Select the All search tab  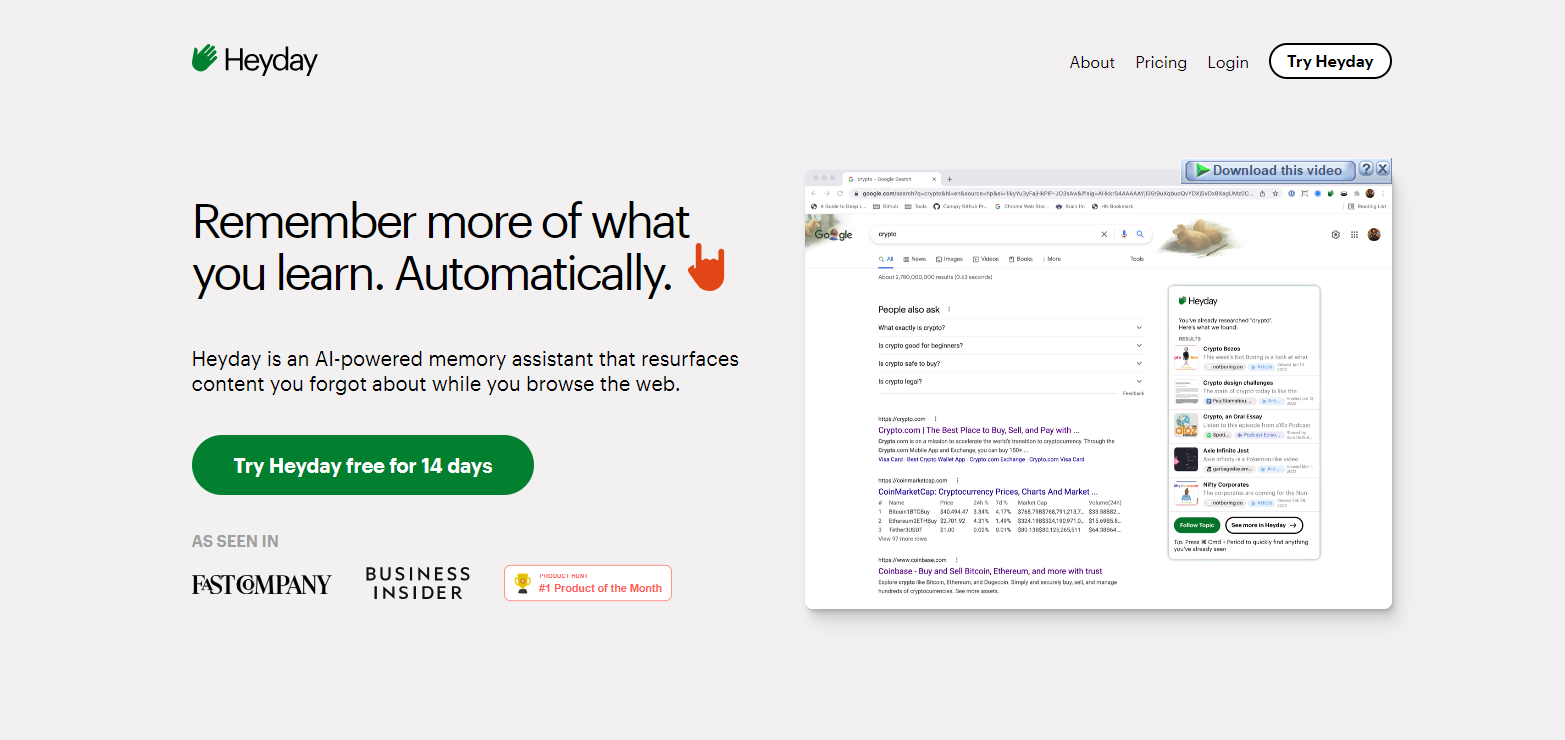886,259
